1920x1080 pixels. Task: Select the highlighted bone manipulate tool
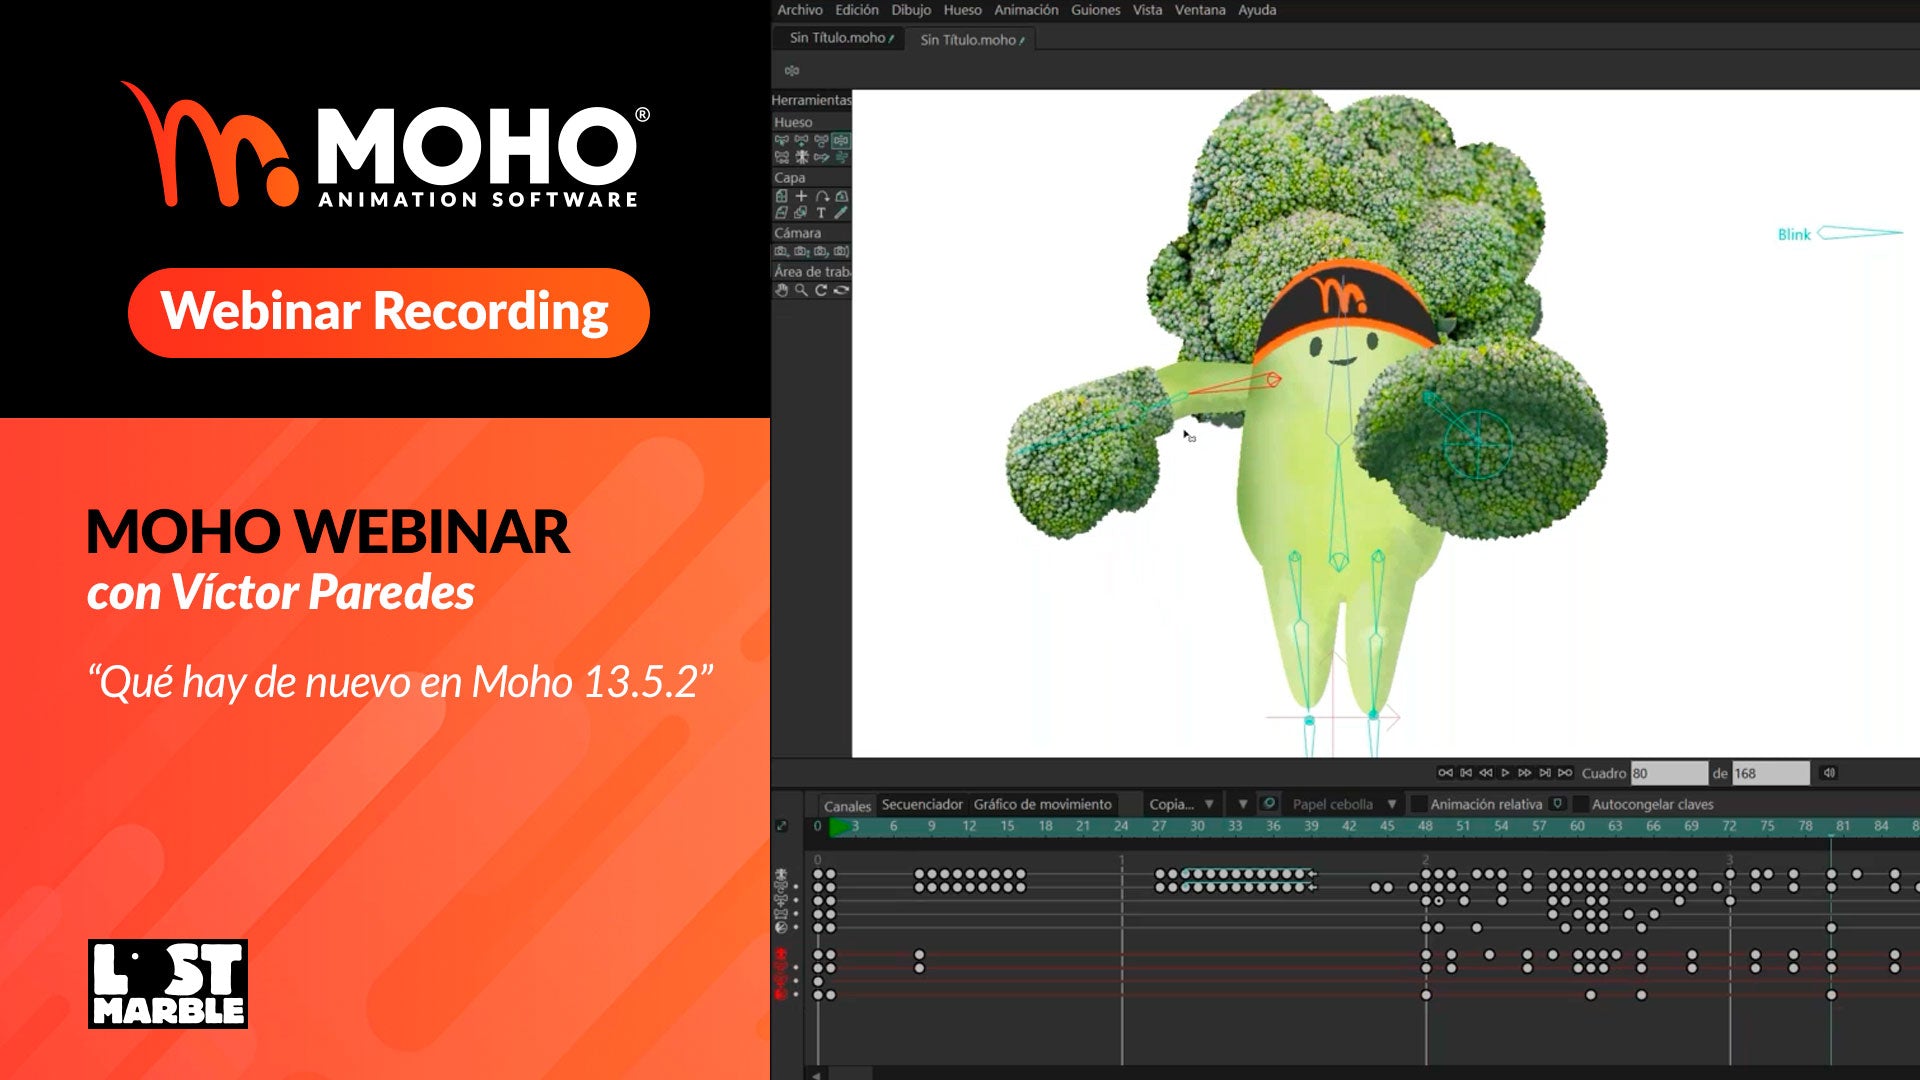(x=841, y=141)
